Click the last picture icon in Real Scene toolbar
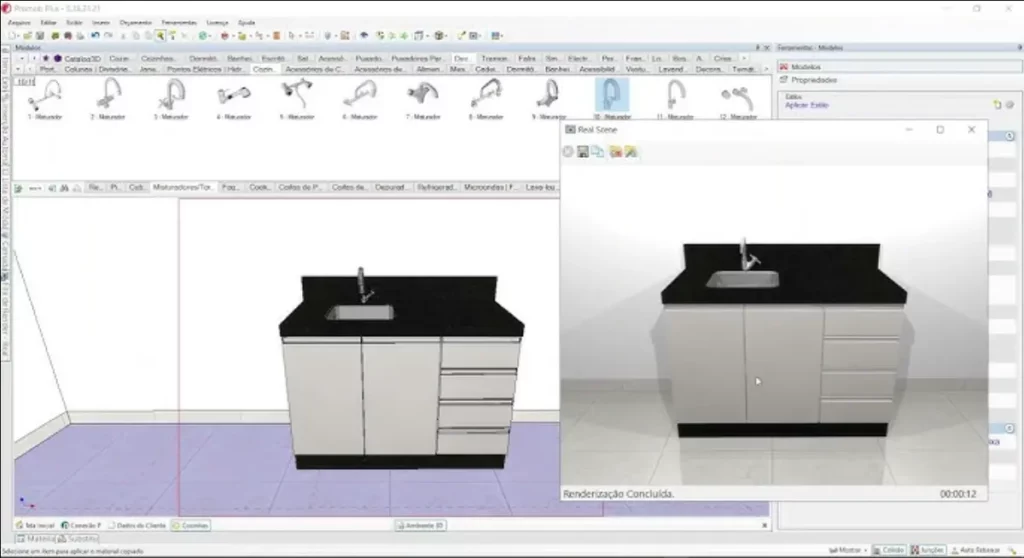This screenshot has height=558, width=1024. tap(631, 152)
